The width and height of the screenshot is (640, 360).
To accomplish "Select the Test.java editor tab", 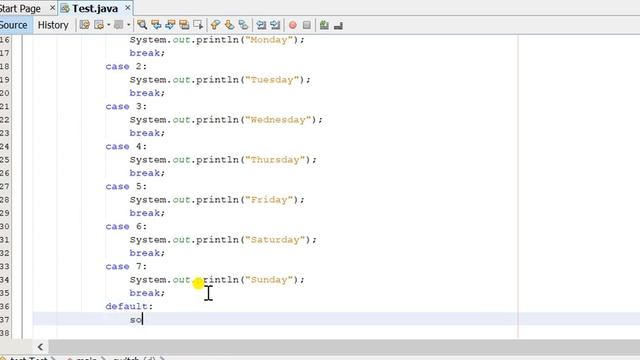I will 95,8.
